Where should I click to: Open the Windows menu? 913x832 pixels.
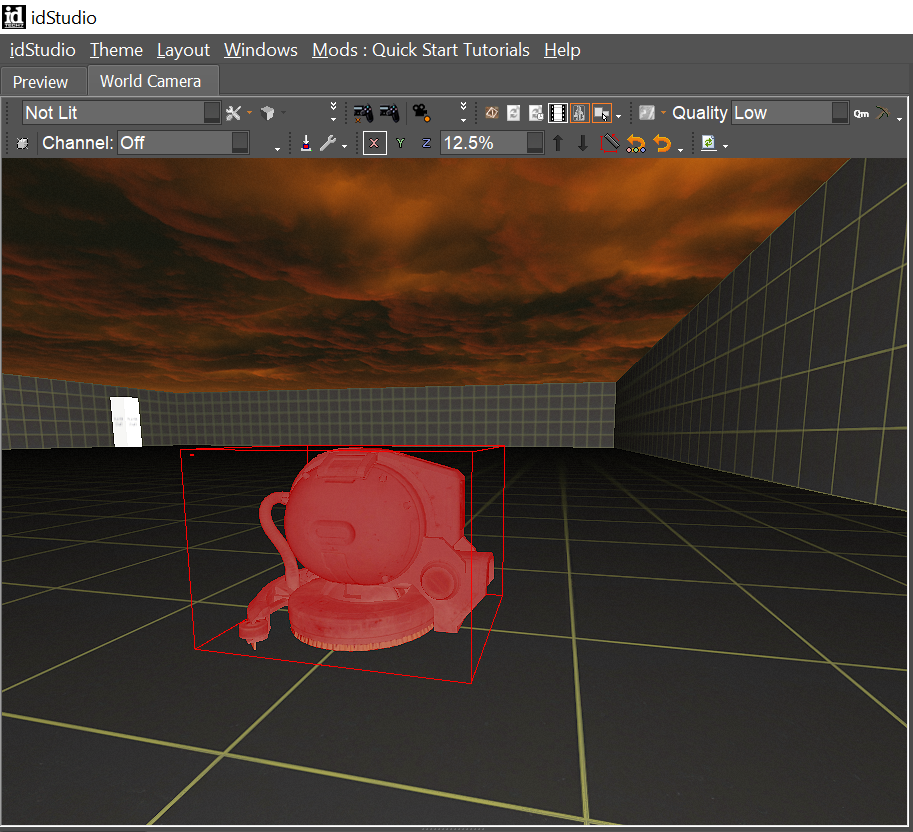tap(261, 50)
